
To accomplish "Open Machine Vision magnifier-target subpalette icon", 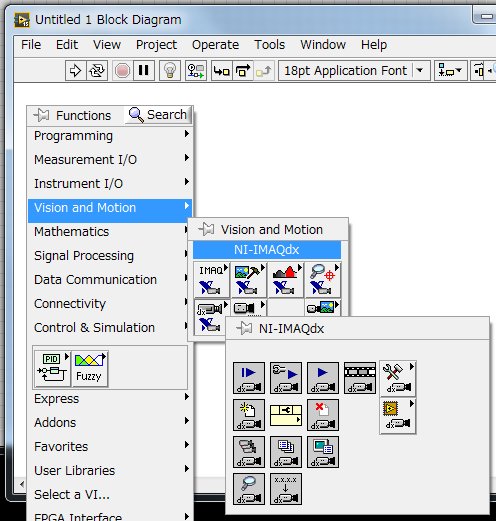I will click(322, 280).
